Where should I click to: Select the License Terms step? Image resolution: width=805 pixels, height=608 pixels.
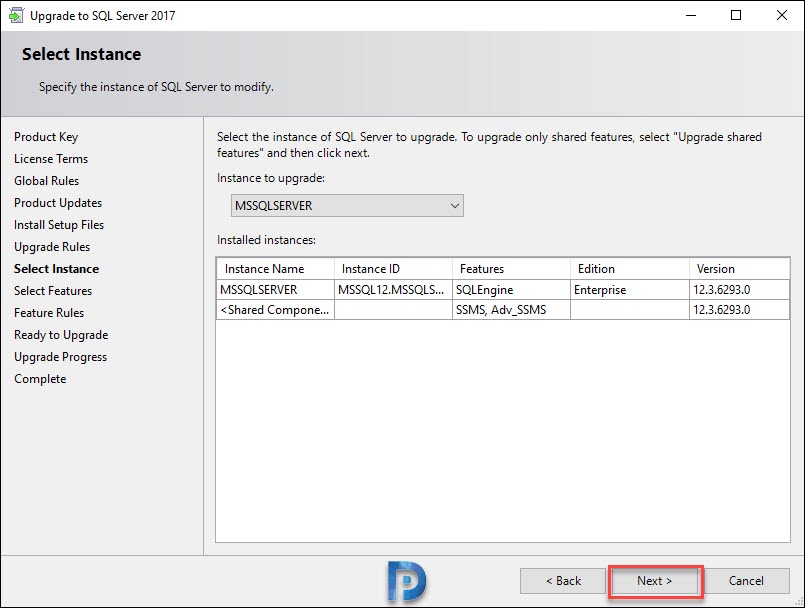51,159
